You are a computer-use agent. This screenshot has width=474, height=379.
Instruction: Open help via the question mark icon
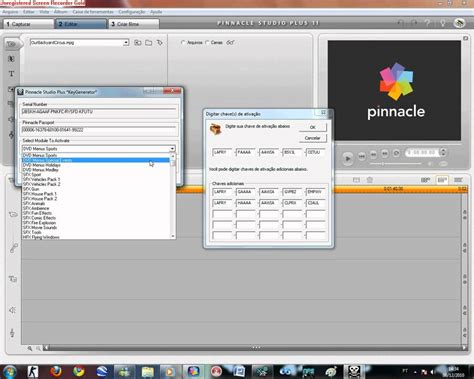pyautogui.click(x=428, y=23)
